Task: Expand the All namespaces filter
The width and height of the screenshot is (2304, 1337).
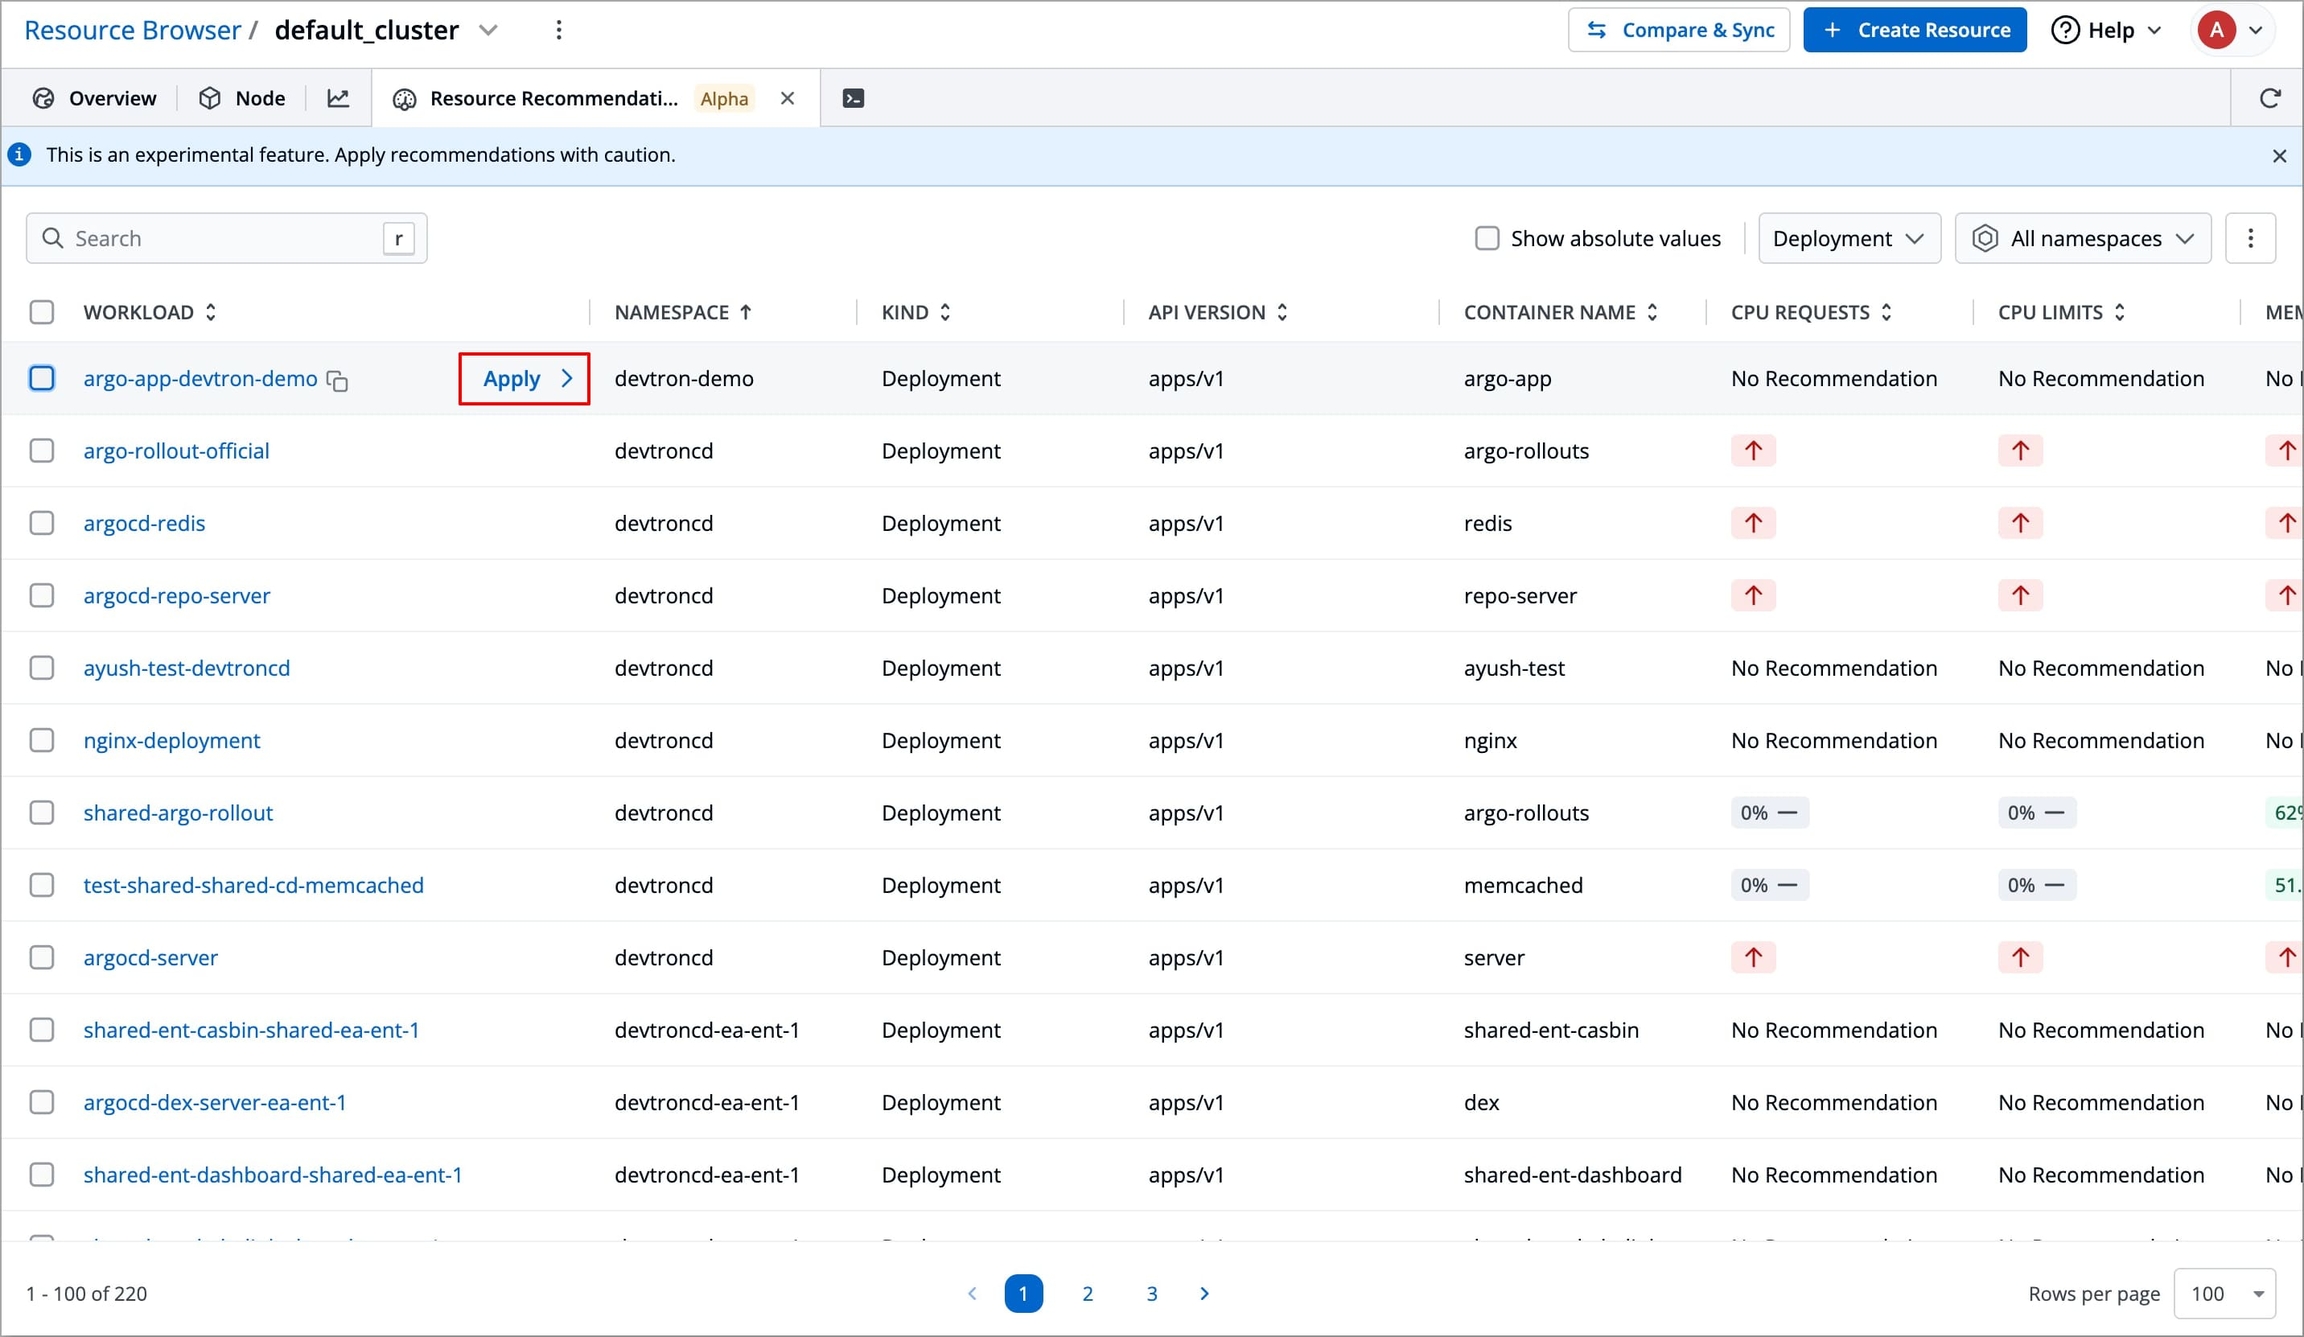Action: coord(2082,238)
